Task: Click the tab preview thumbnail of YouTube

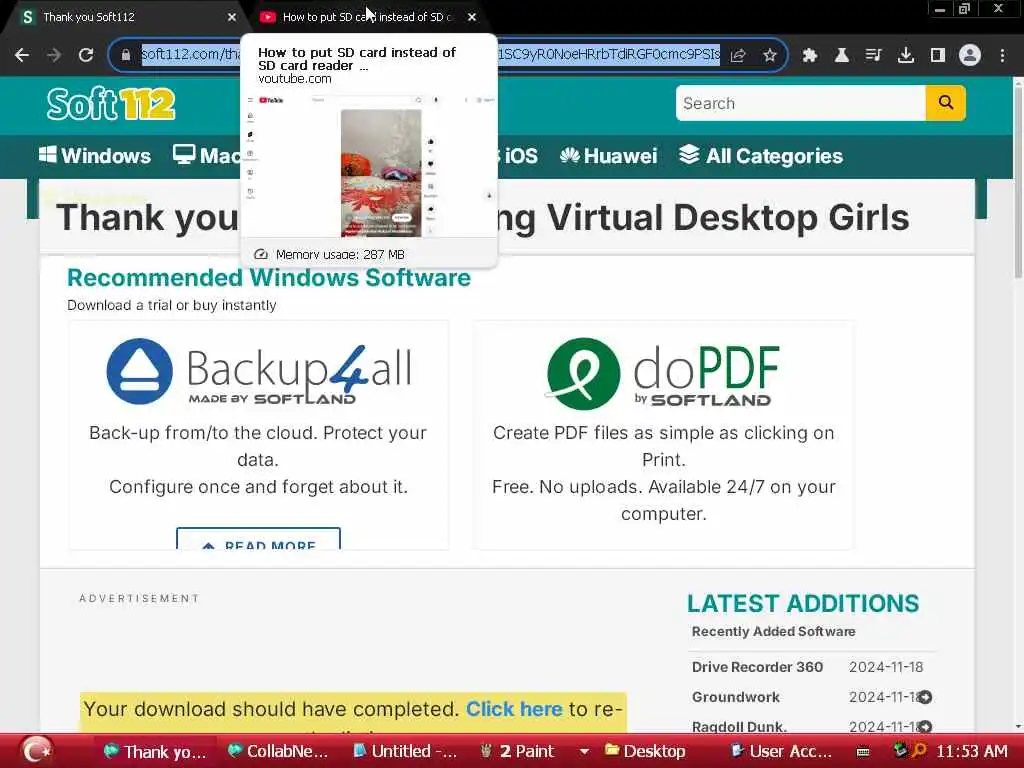Action: pyautogui.click(x=370, y=167)
